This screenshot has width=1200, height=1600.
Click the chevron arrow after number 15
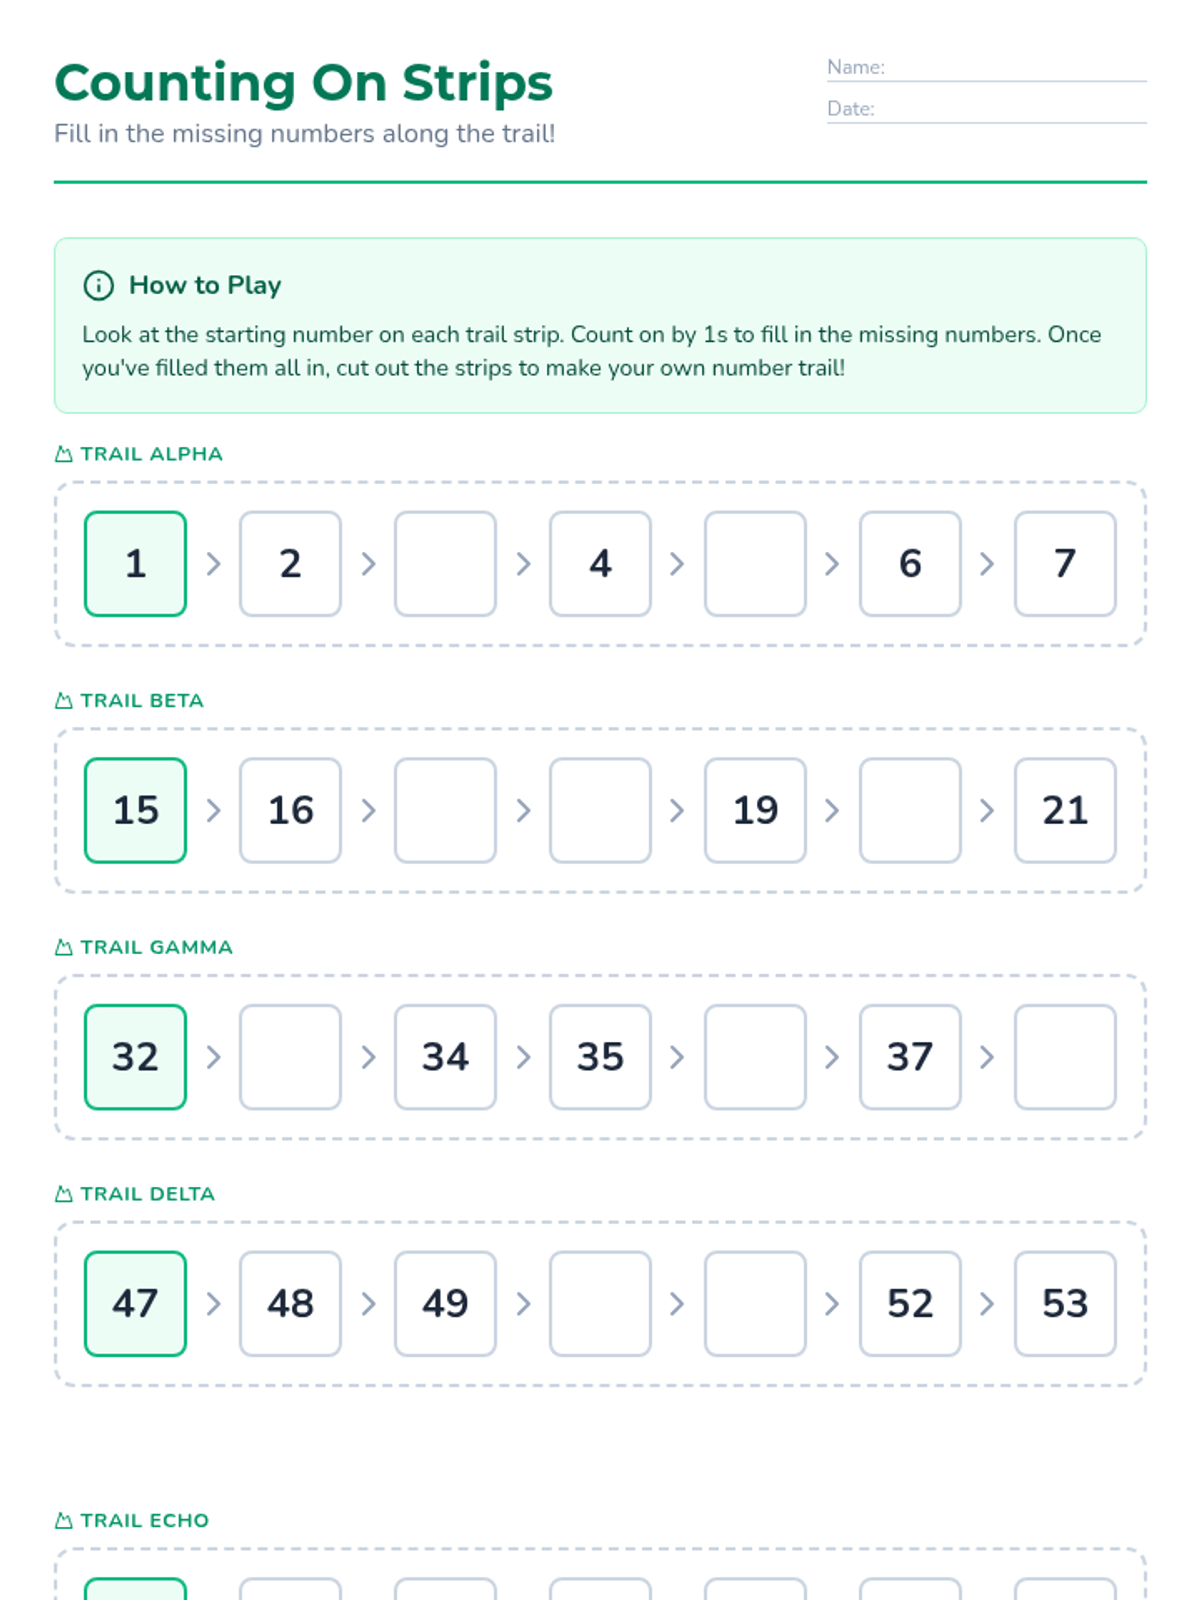click(x=213, y=810)
